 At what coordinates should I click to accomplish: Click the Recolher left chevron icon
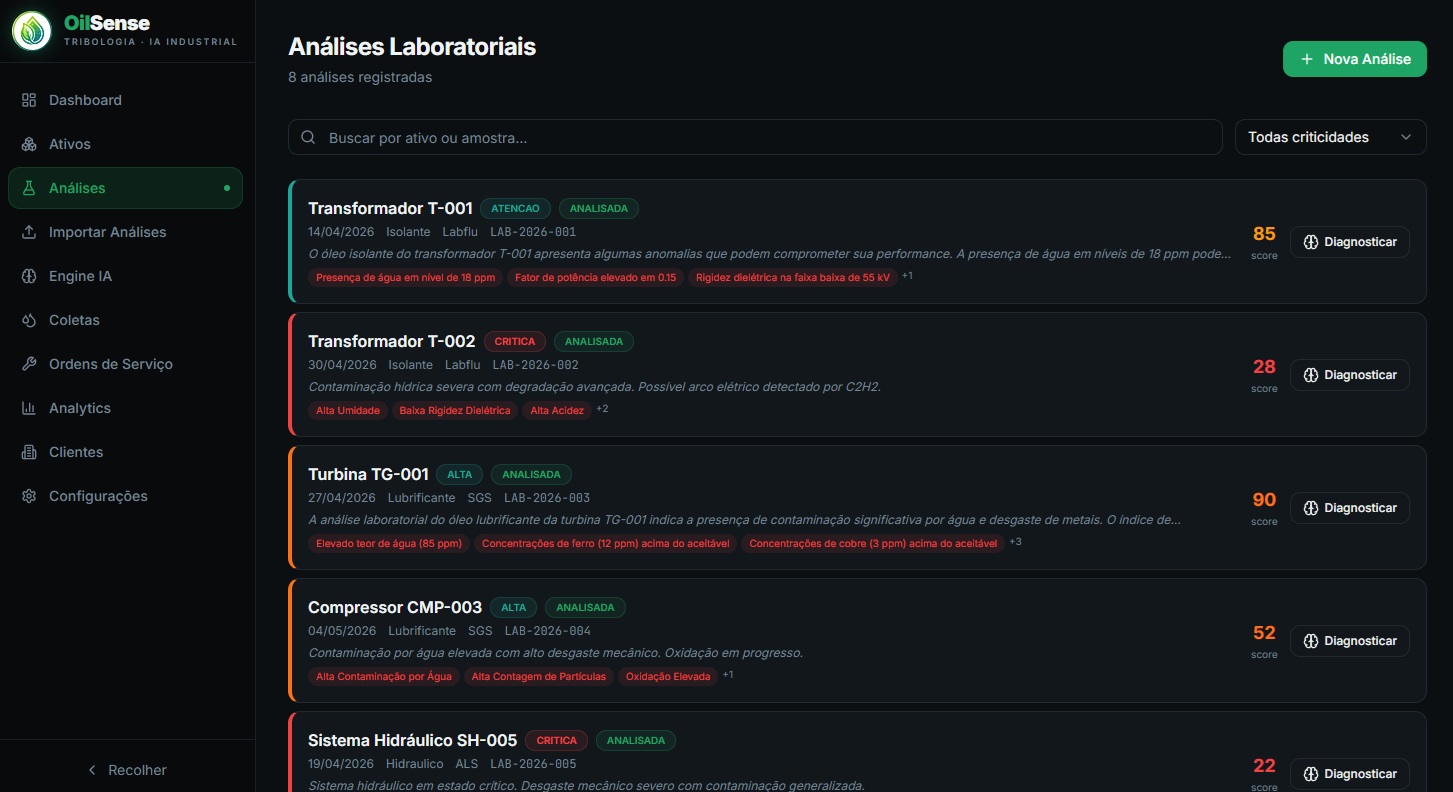(92, 770)
